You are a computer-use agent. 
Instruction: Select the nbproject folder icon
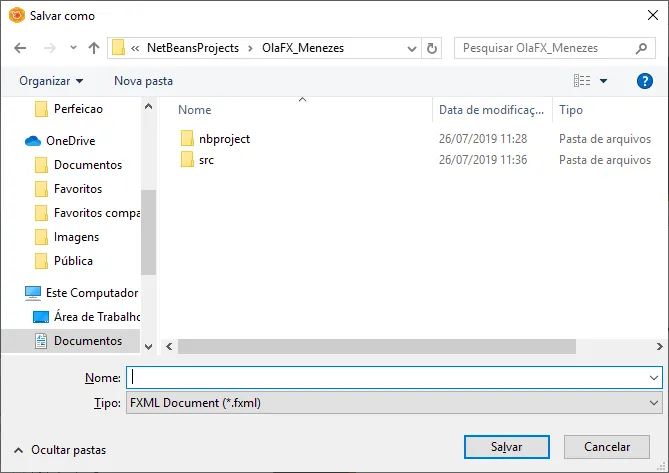(187, 139)
